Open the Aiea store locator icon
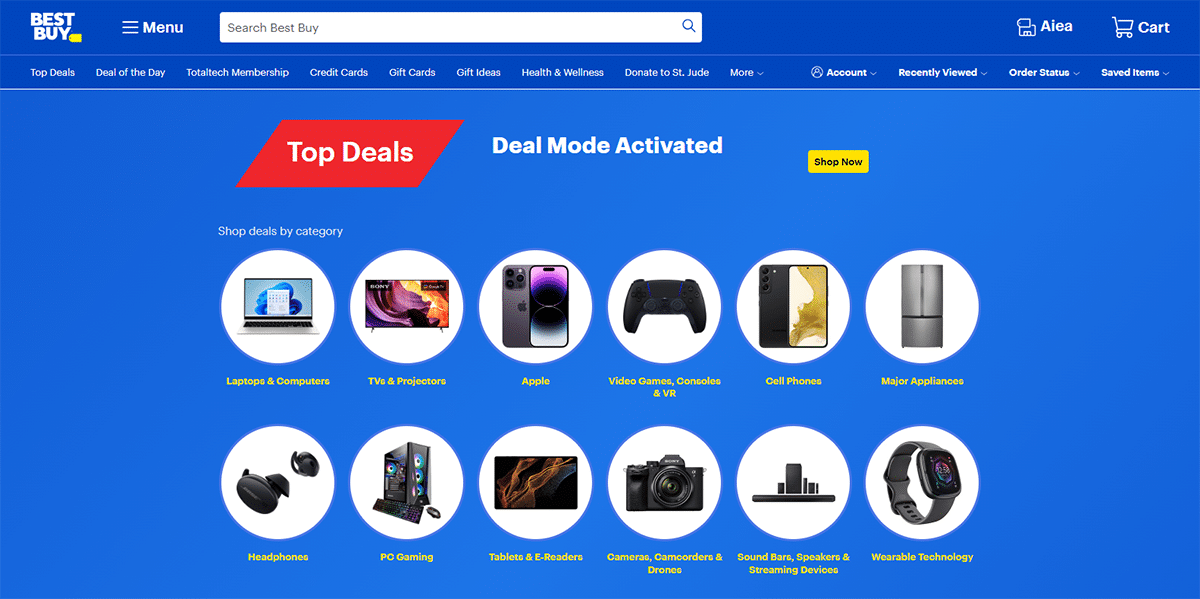This screenshot has height=599, width=1200. pyautogui.click(x=1026, y=27)
